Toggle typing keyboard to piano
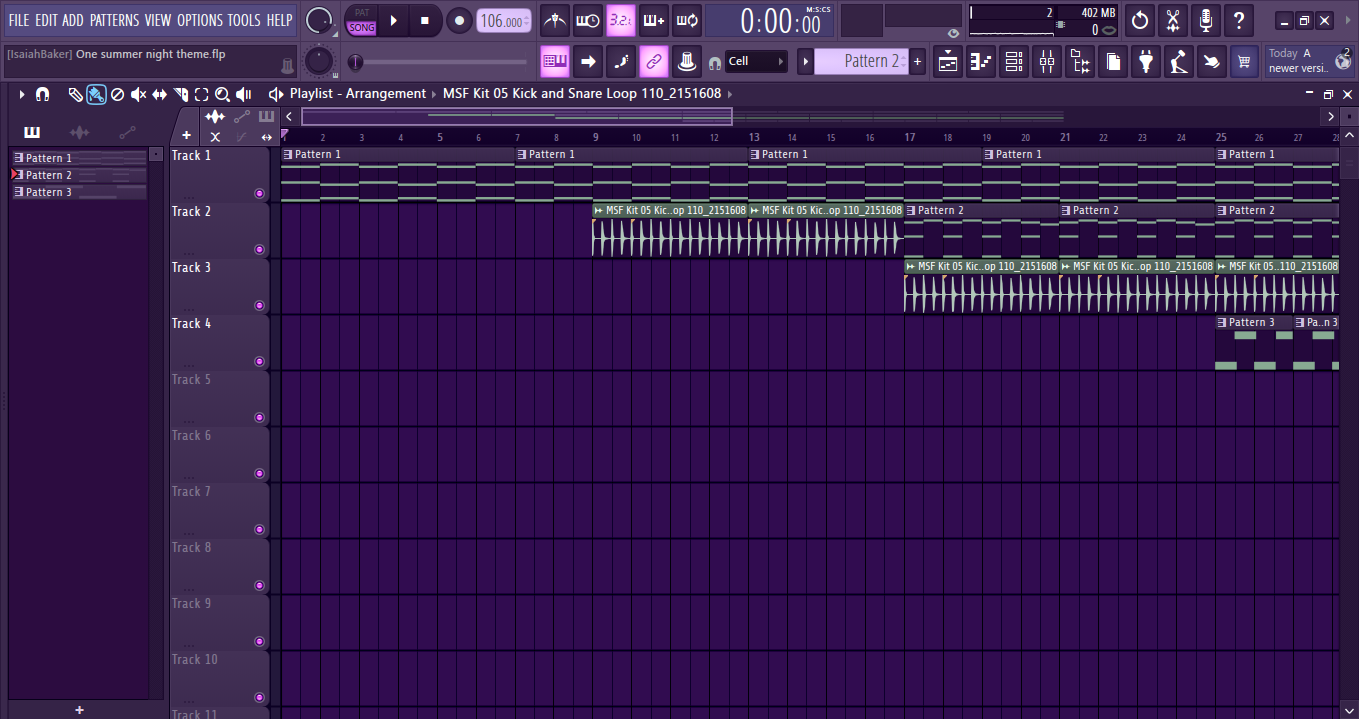The width and height of the screenshot is (1359, 719). click(x=555, y=62)
